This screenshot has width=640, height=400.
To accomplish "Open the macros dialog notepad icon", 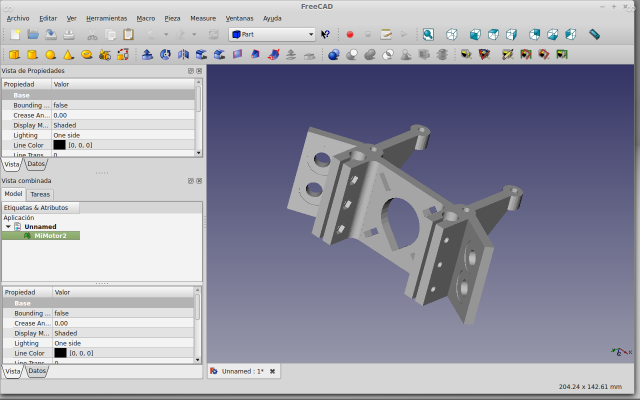I will click(386, 35).
